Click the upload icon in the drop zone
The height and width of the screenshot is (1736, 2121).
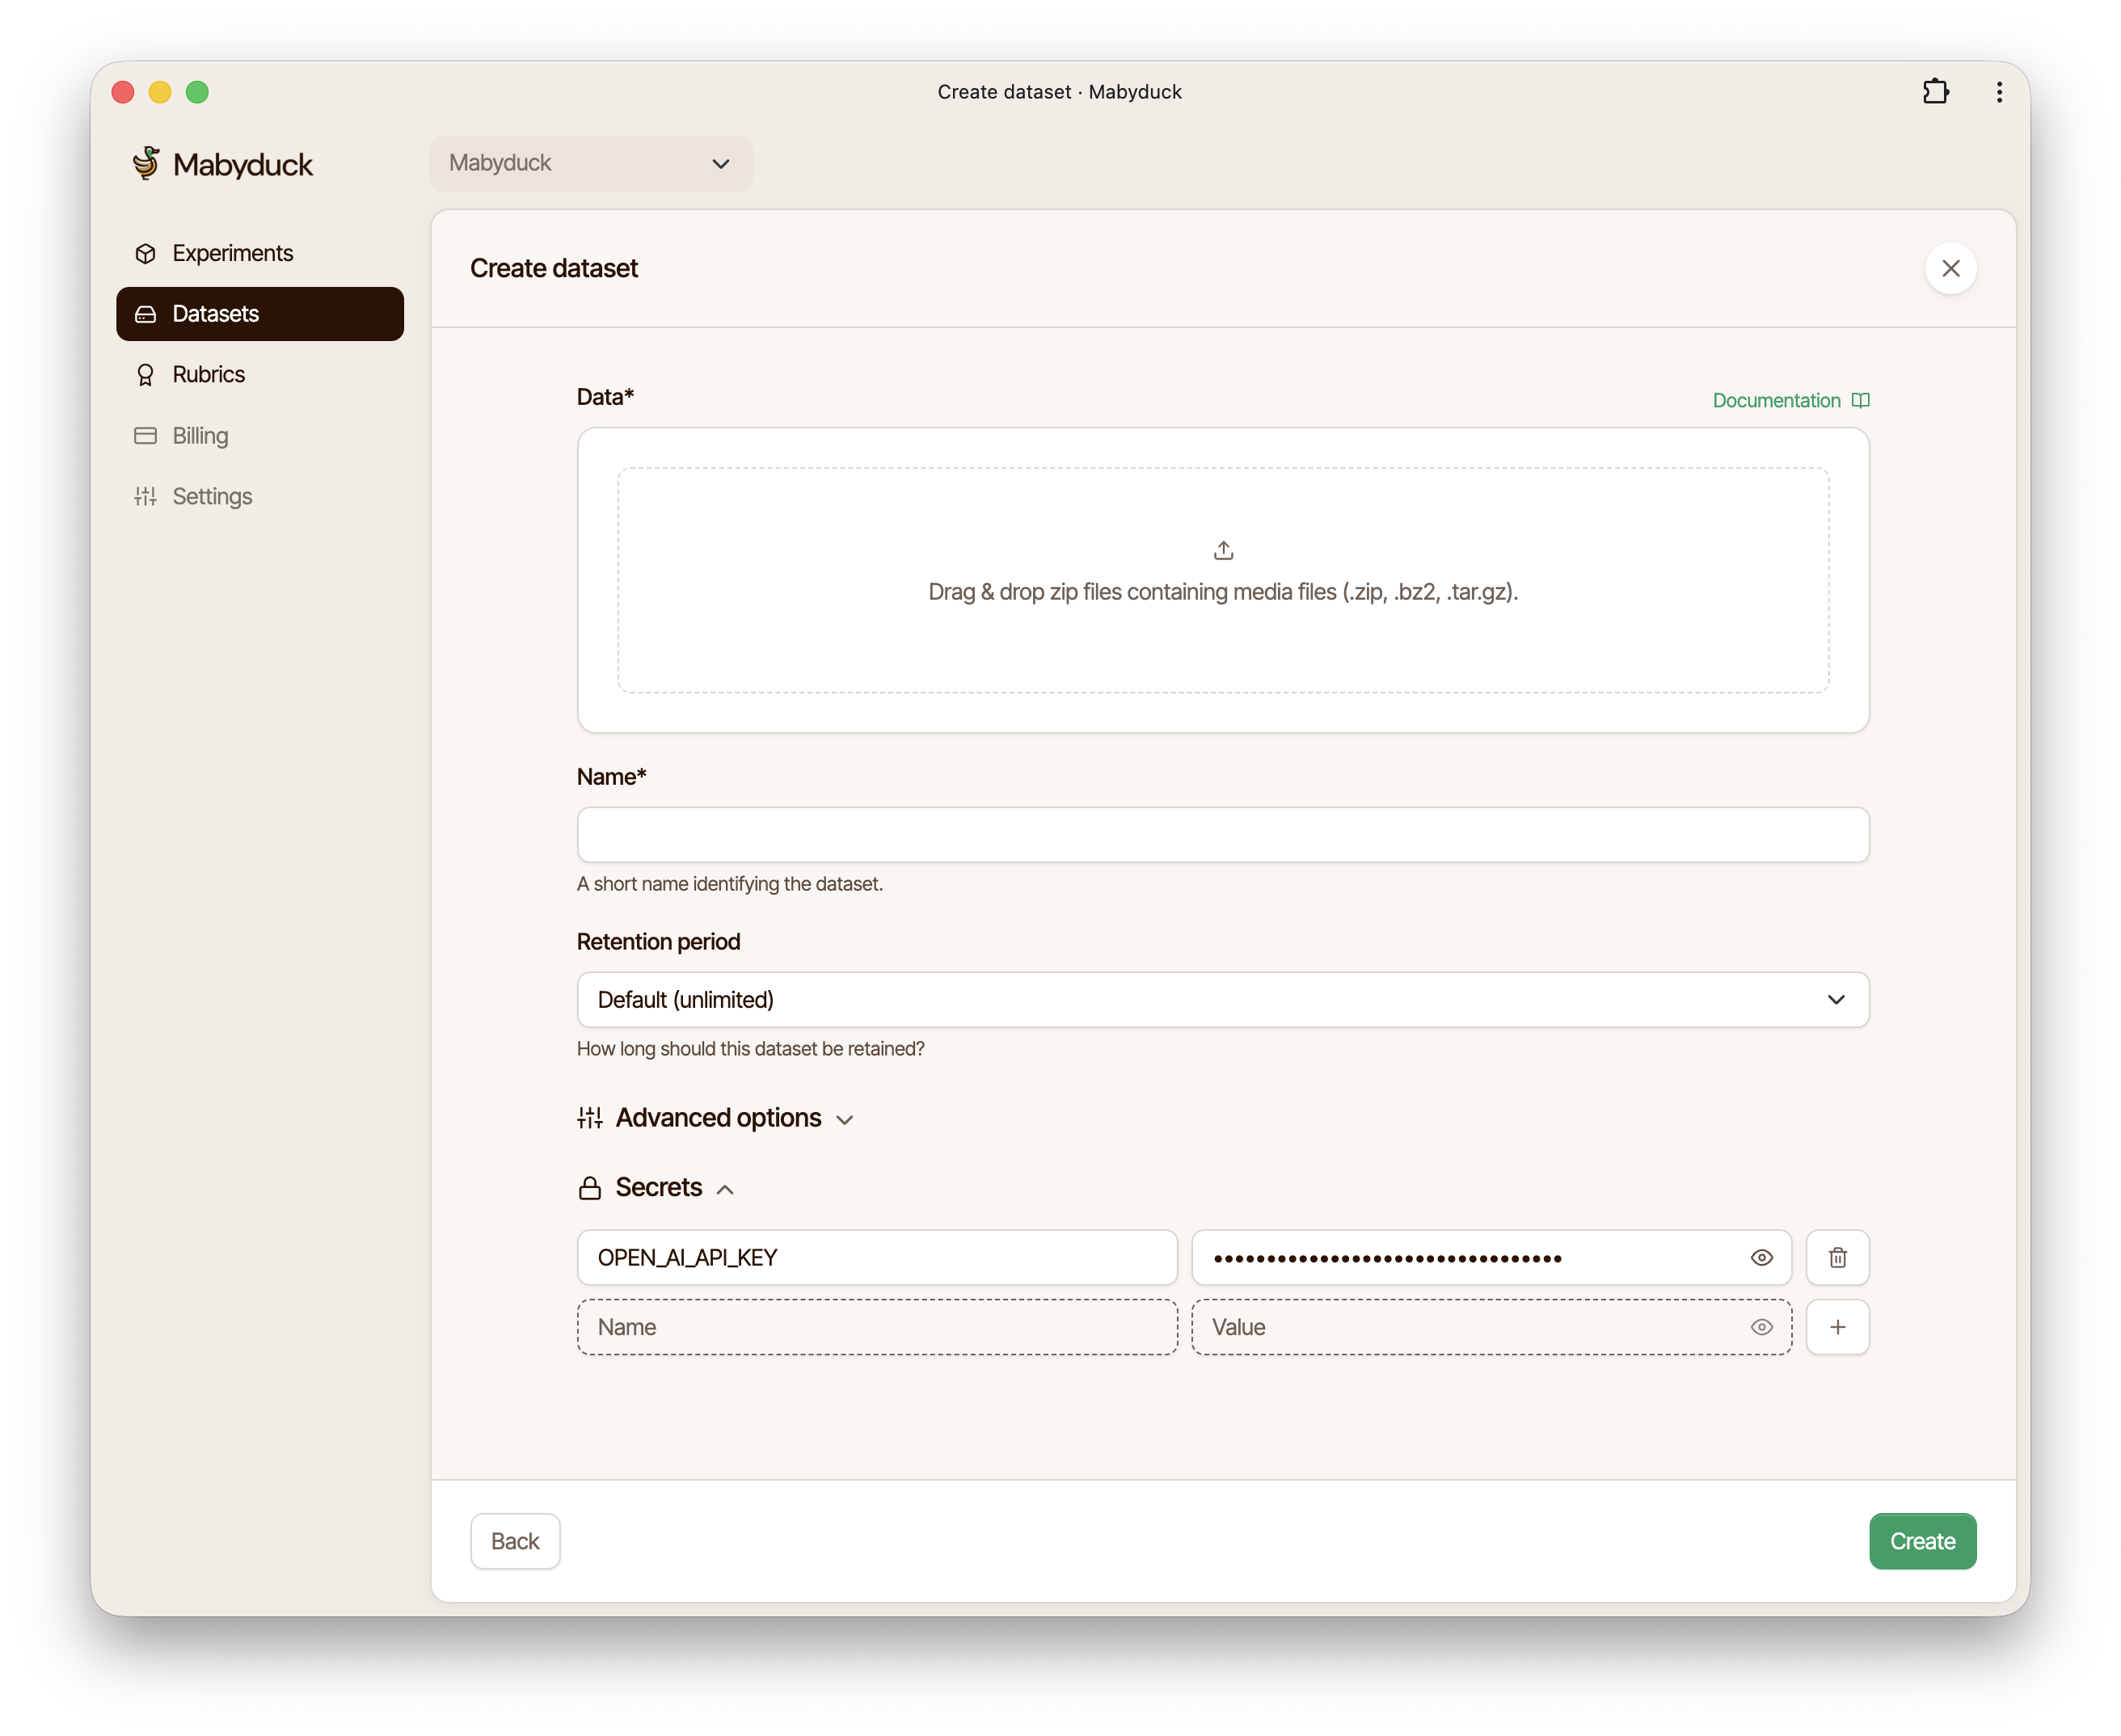1223,550
